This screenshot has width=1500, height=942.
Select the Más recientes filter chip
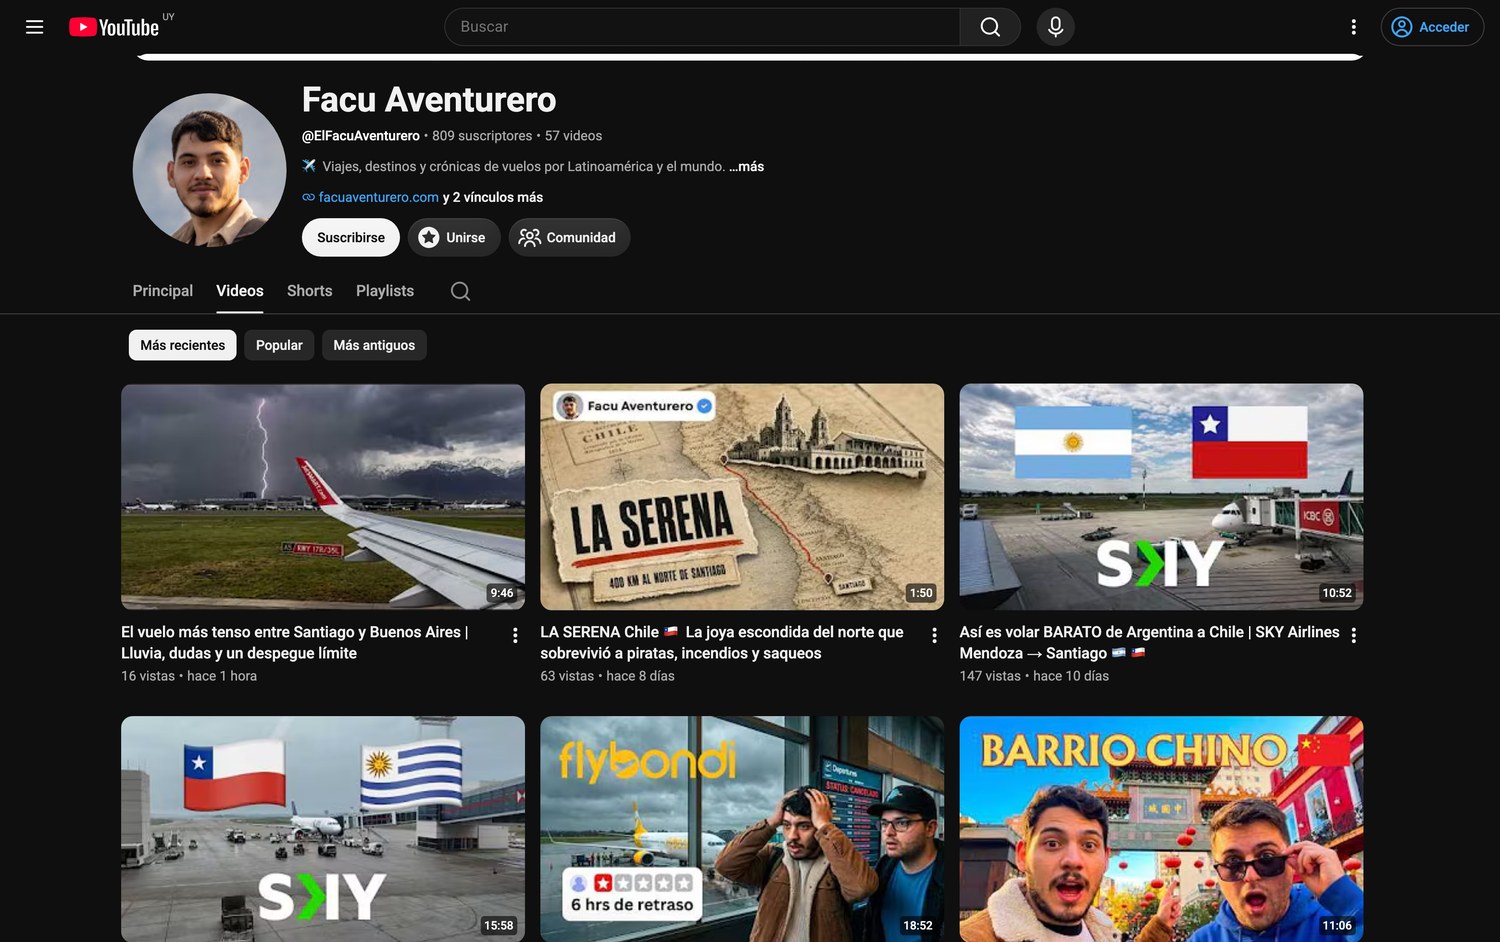[x=183, y=345]
